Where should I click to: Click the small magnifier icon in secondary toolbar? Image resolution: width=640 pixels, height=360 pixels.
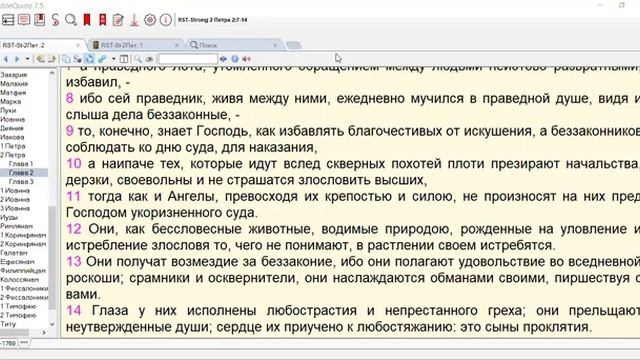point(138,59)
